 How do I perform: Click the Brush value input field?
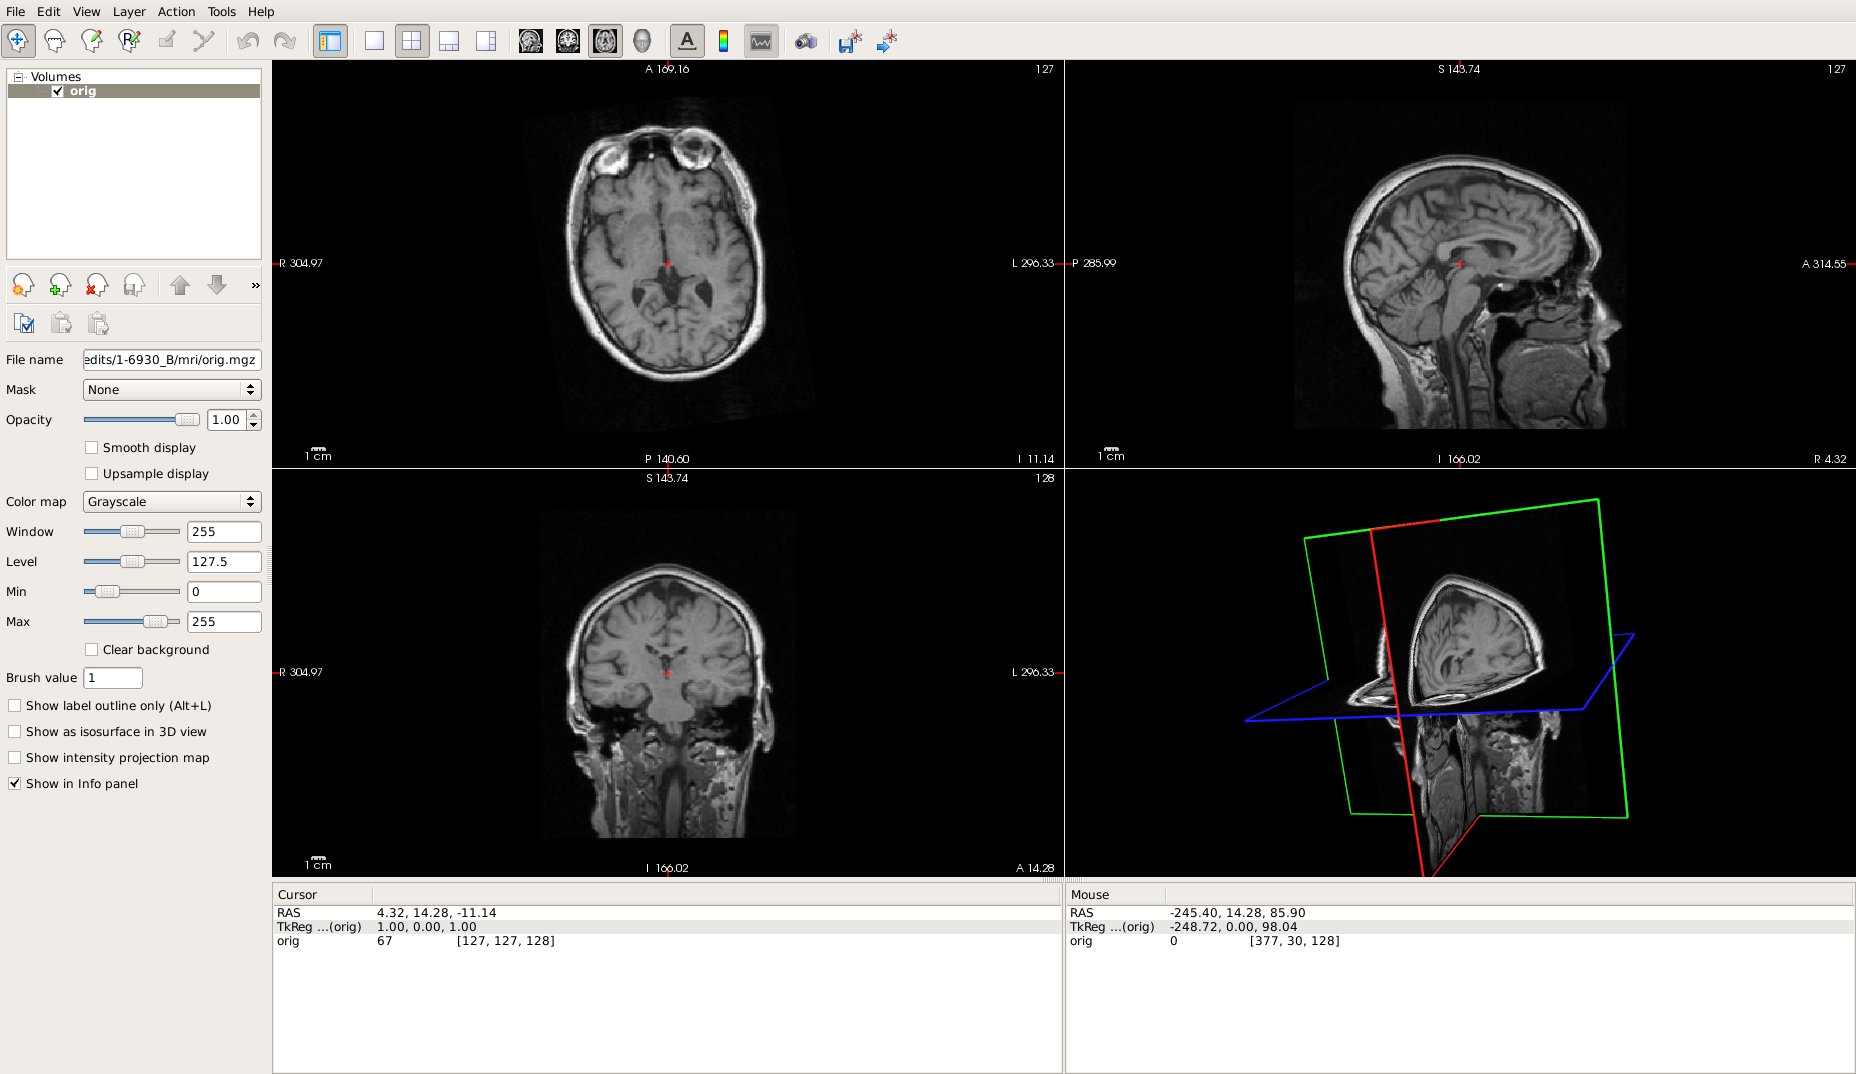113,678
